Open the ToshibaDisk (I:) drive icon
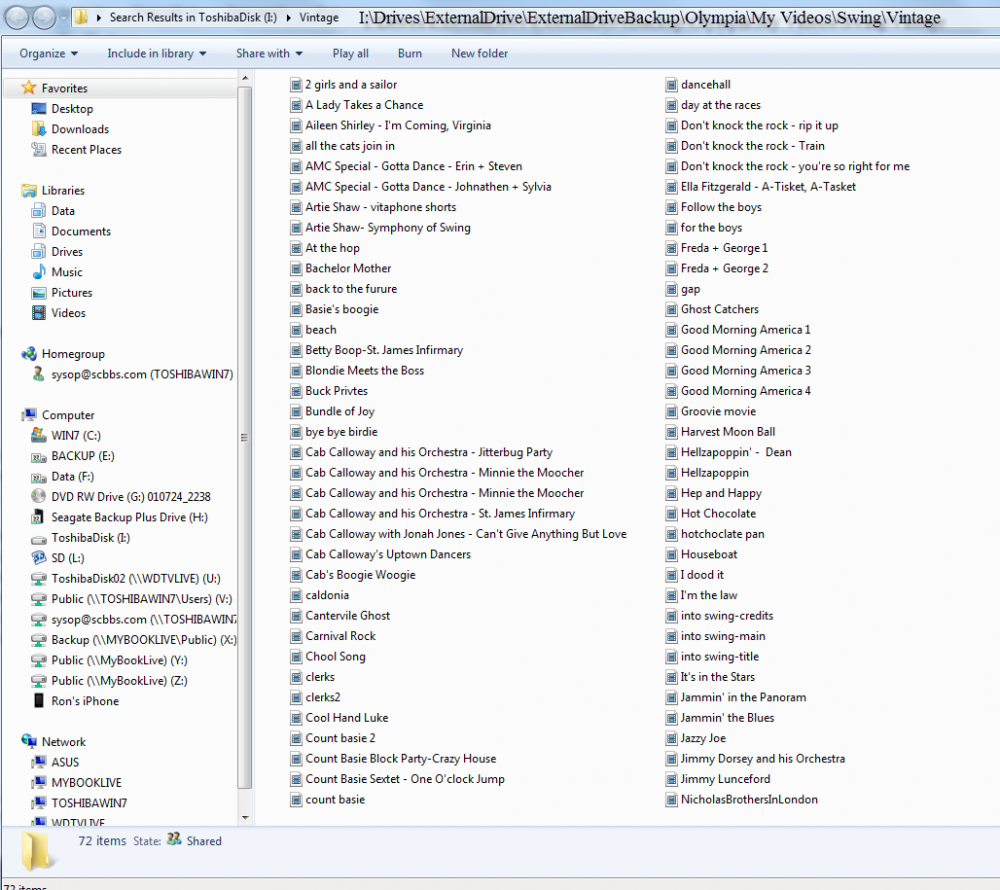The width and height of the screenshot is (1000, 890). point(39,538)
